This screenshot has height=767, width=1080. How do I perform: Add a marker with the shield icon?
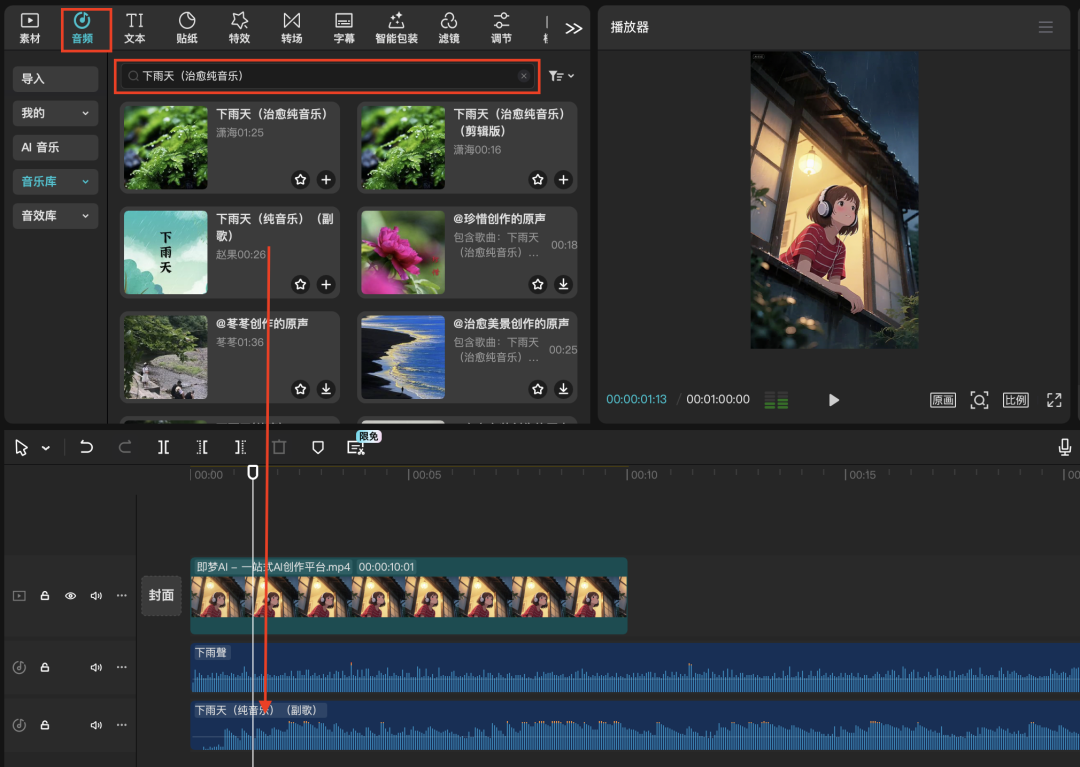tap(318, 448)
